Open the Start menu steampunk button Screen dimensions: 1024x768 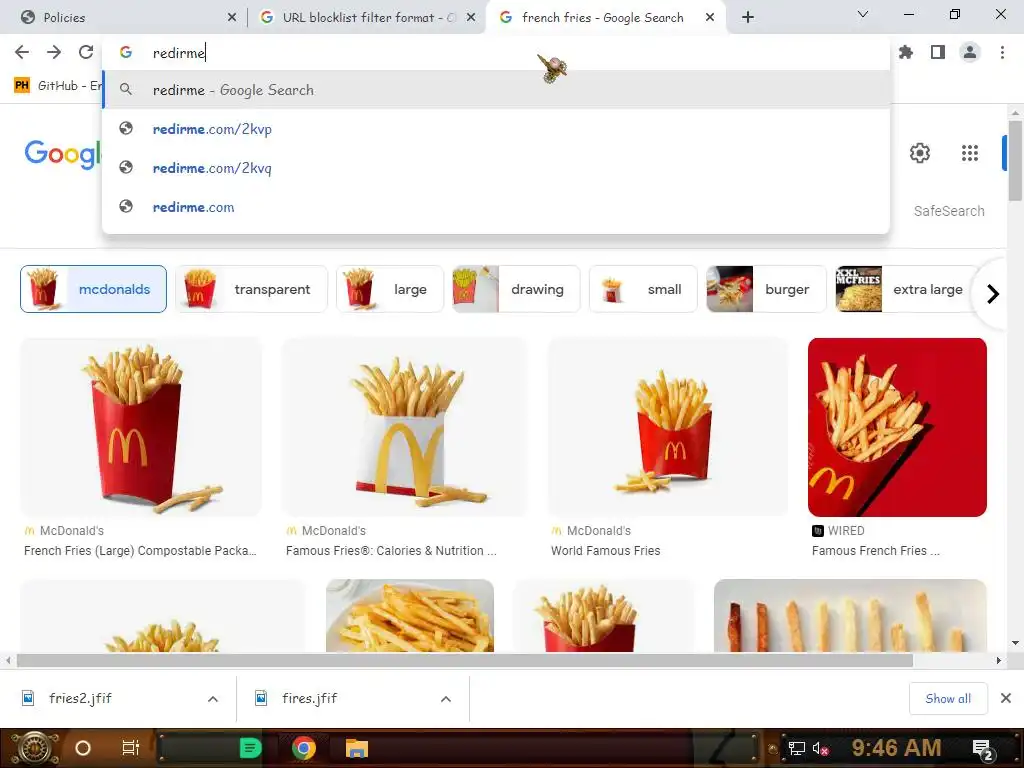click(35, 748)
